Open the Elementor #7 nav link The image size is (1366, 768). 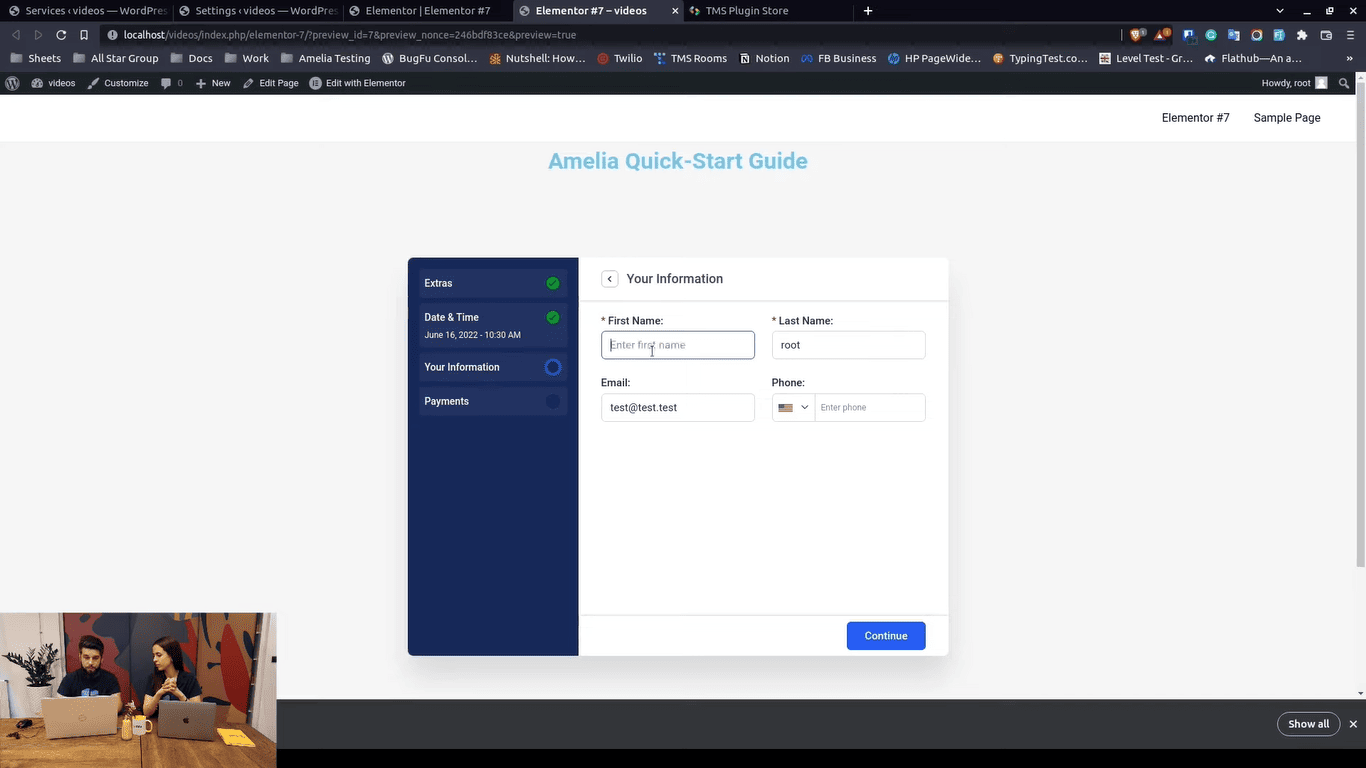(x=1195, y=118)
